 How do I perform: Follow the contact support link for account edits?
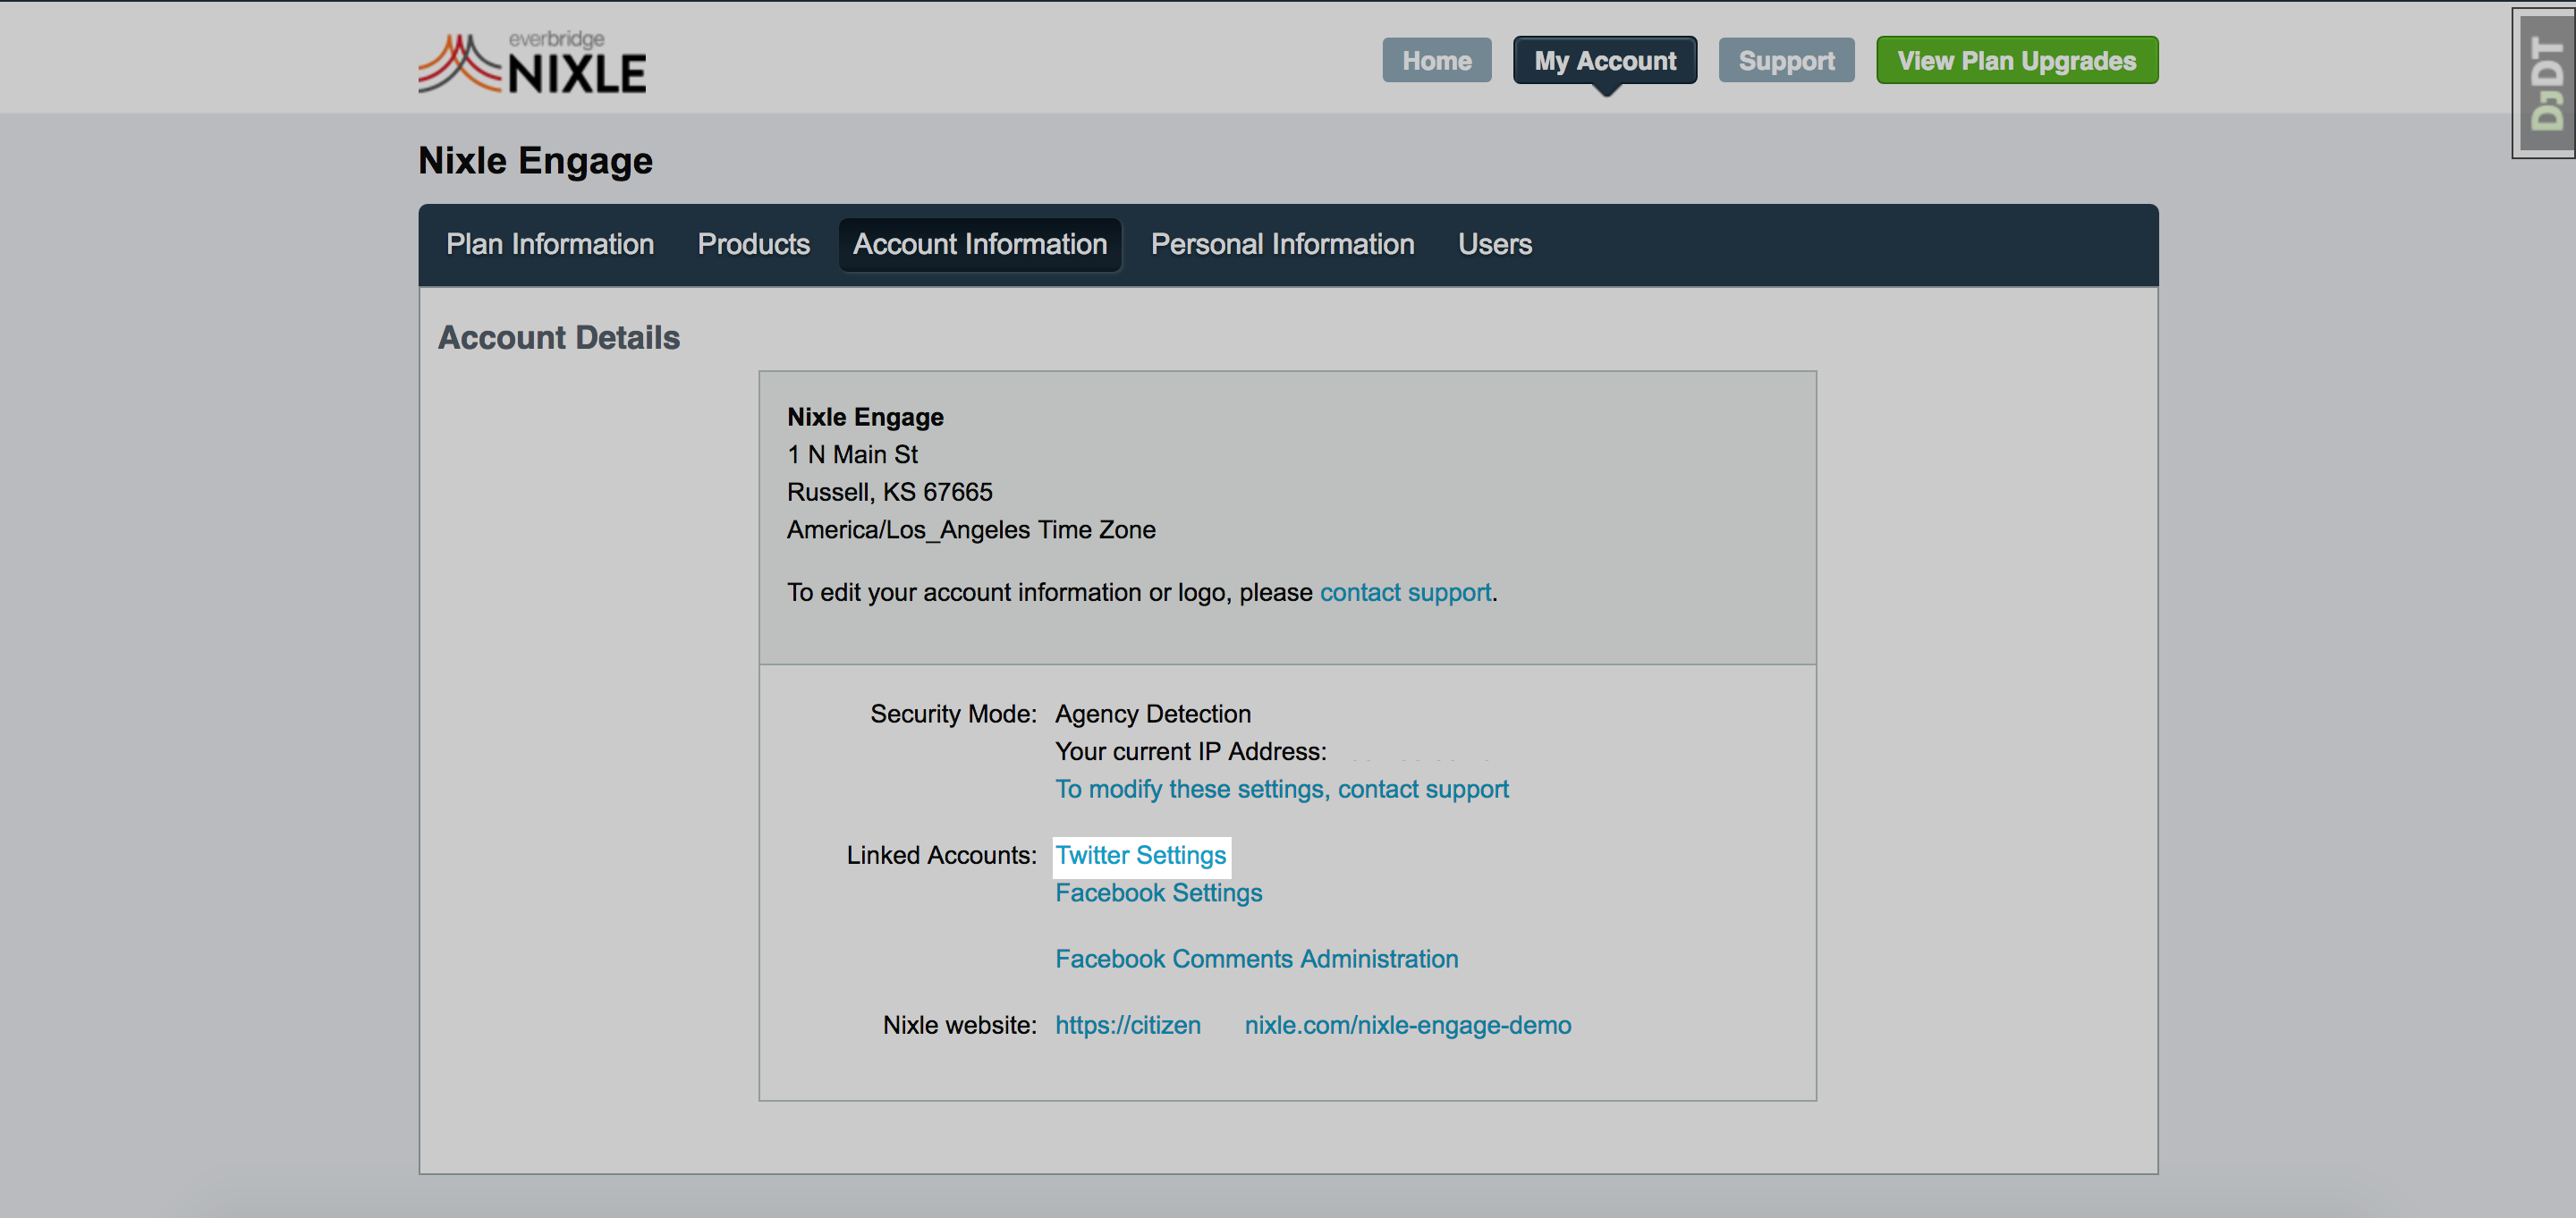click(1405, 592)
